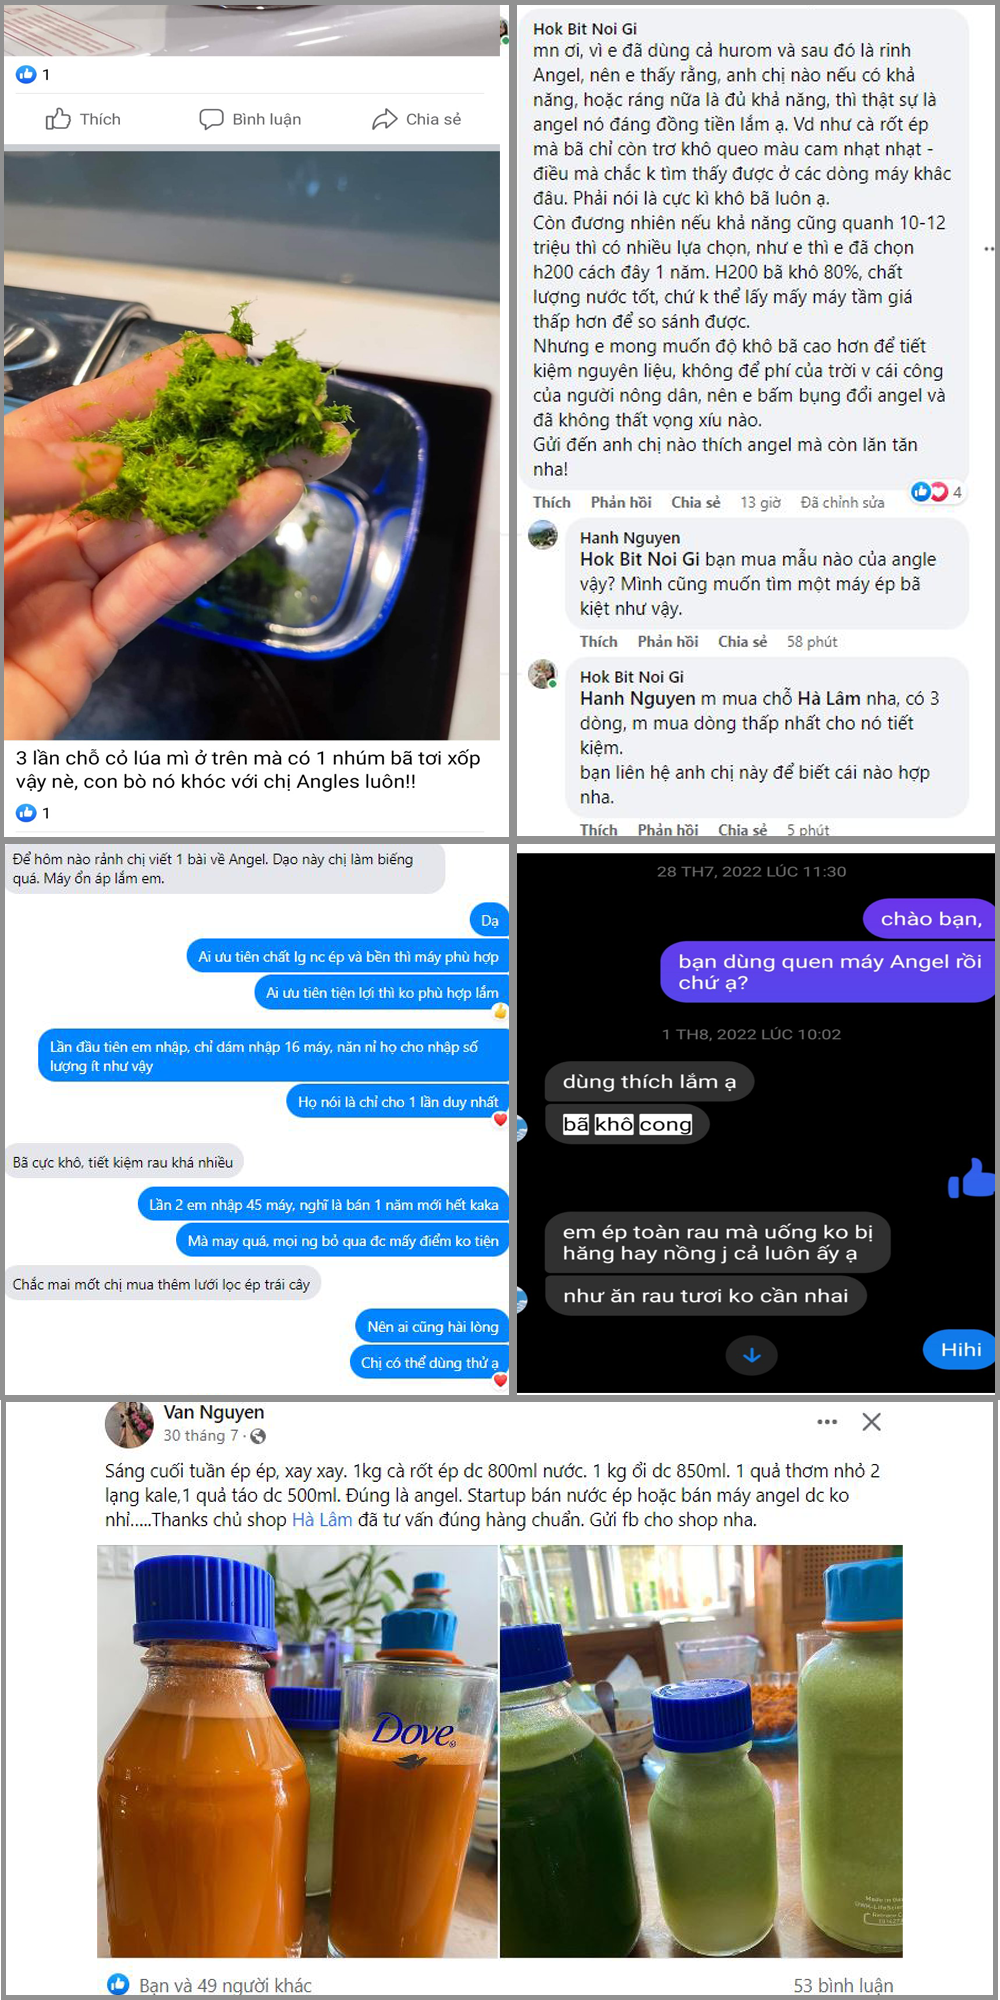Click Phản hồi under Hanh Nguyen's comment
The width and height of the screenshot is (1000, 2000).
click(x=668, y=642)
